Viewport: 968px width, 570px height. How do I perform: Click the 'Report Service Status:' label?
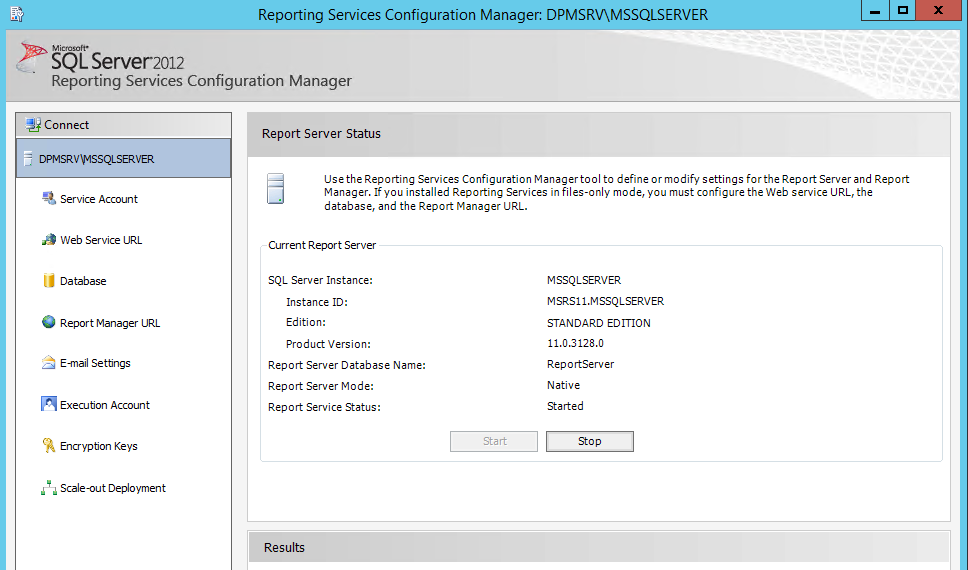pyautogui.click(x=324, y=407)
